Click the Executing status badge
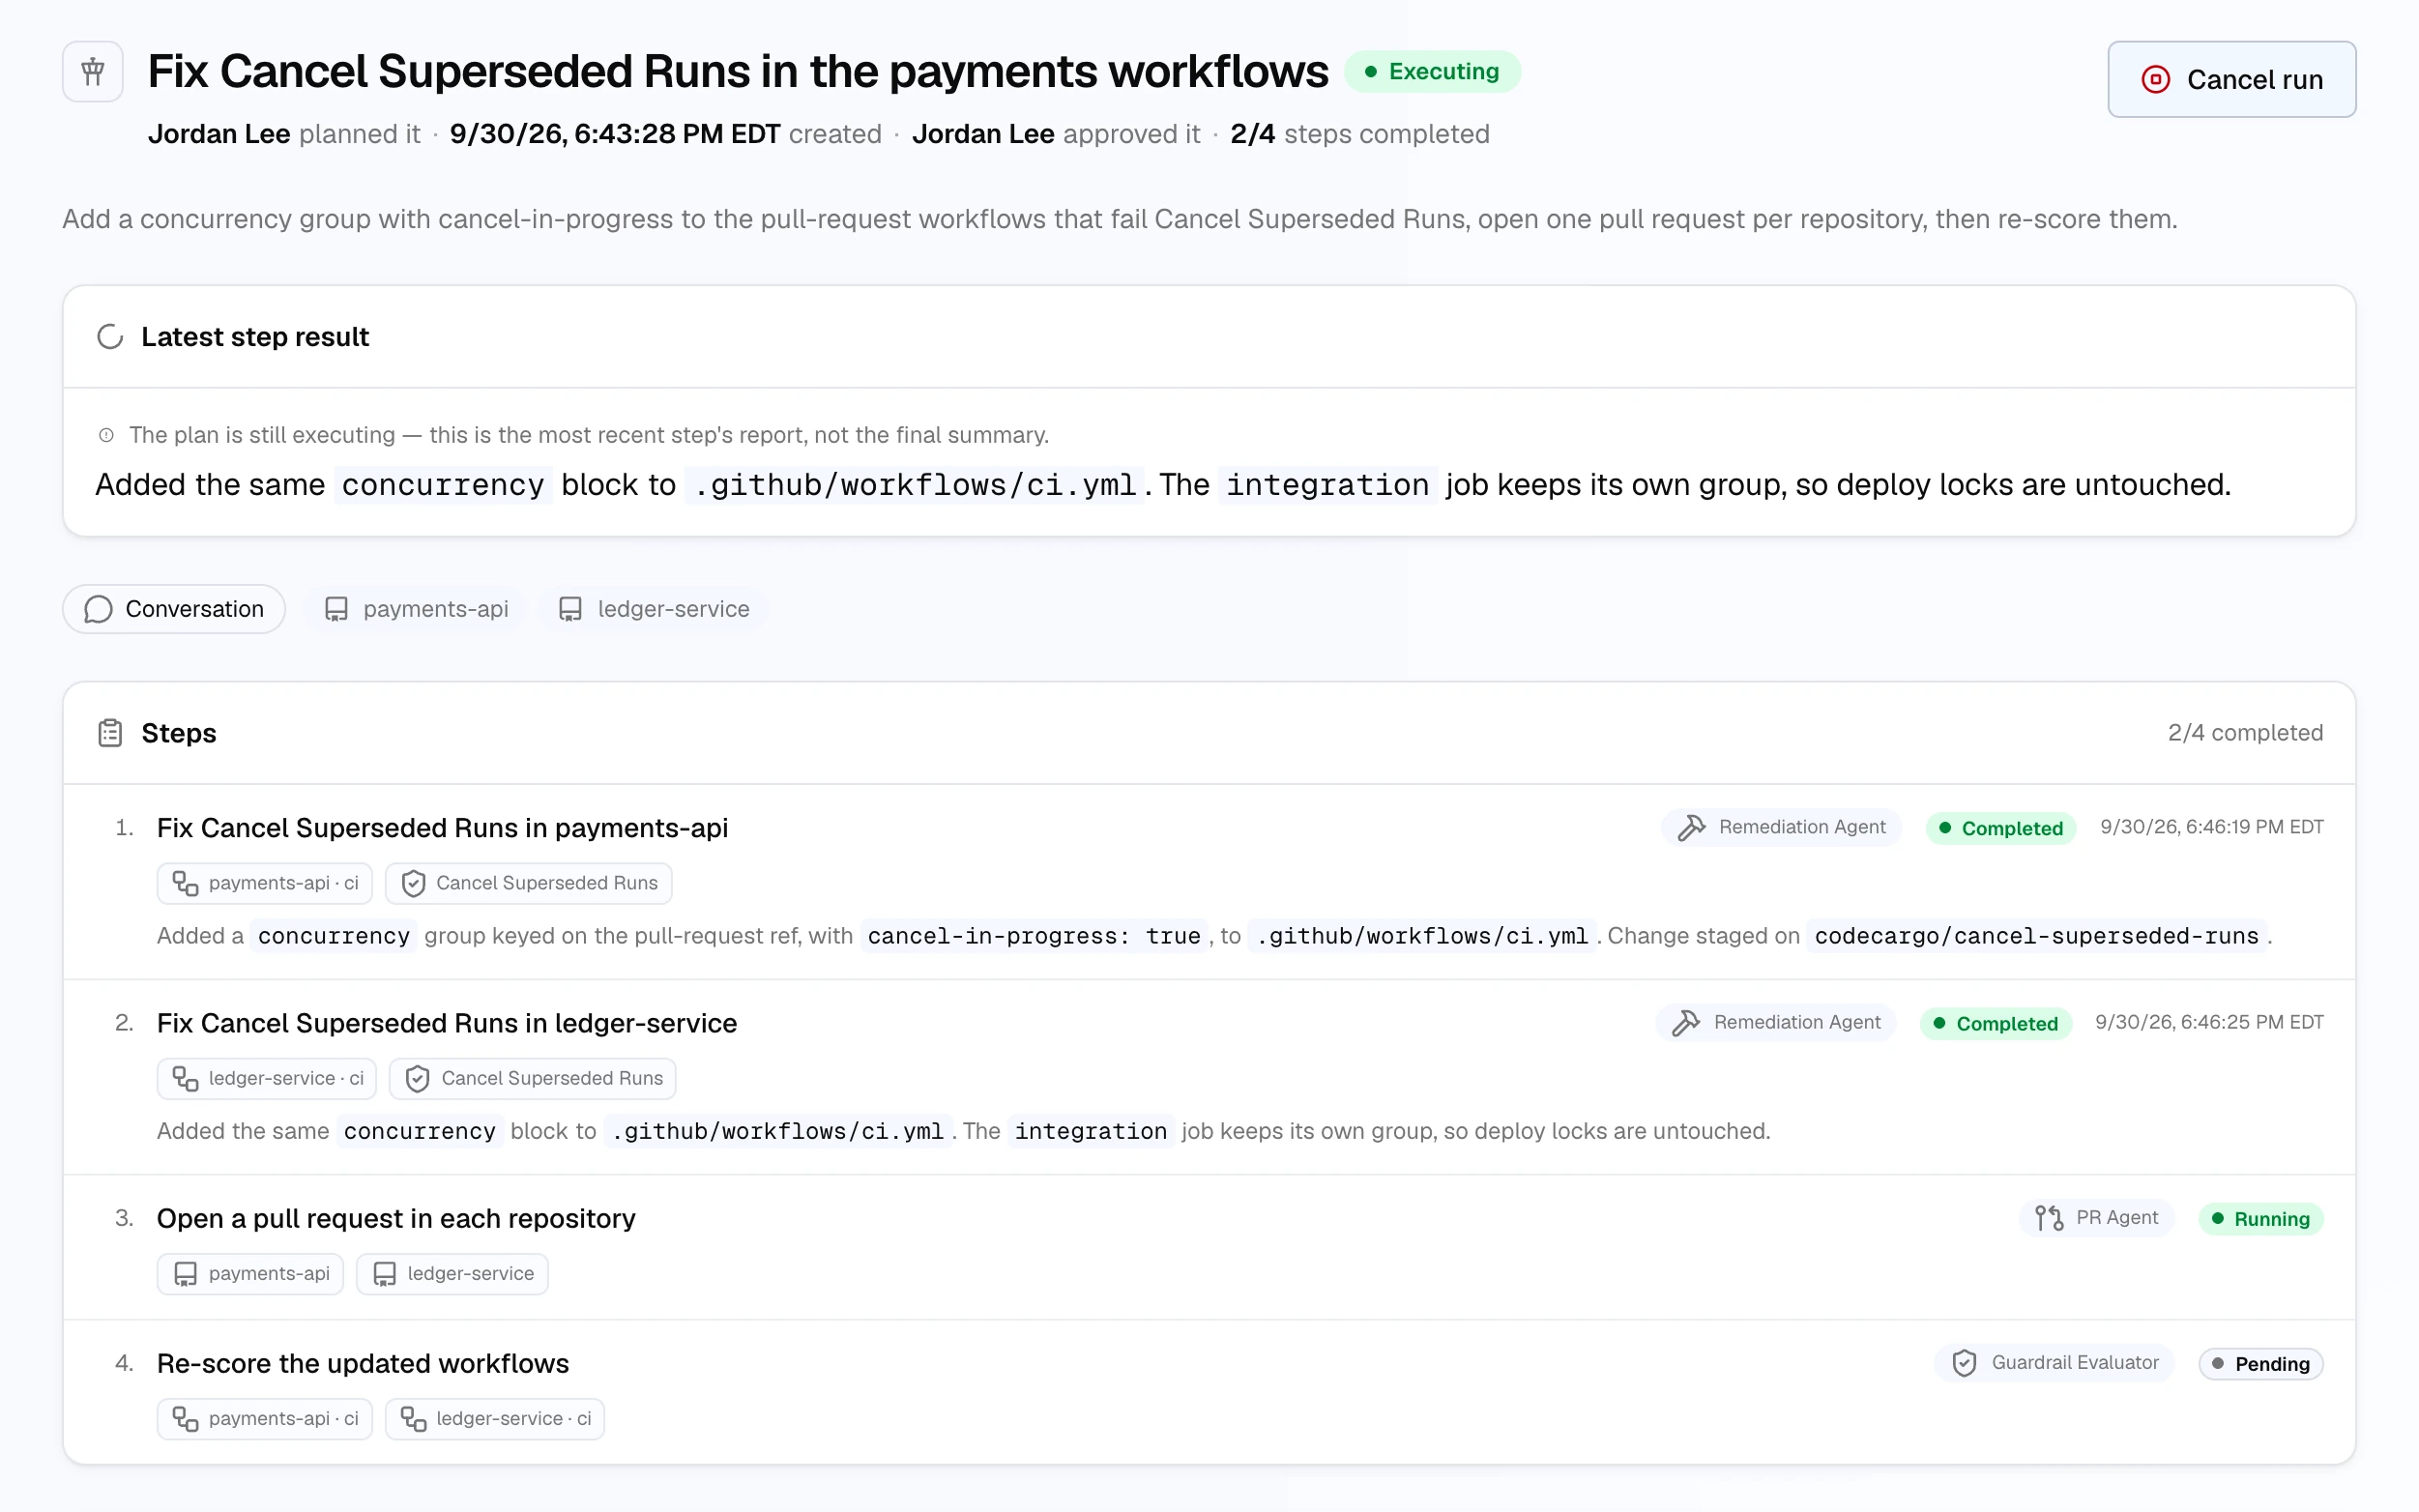The image size is (2419, 1512). pyautogui.click(x=1432, y=72)
